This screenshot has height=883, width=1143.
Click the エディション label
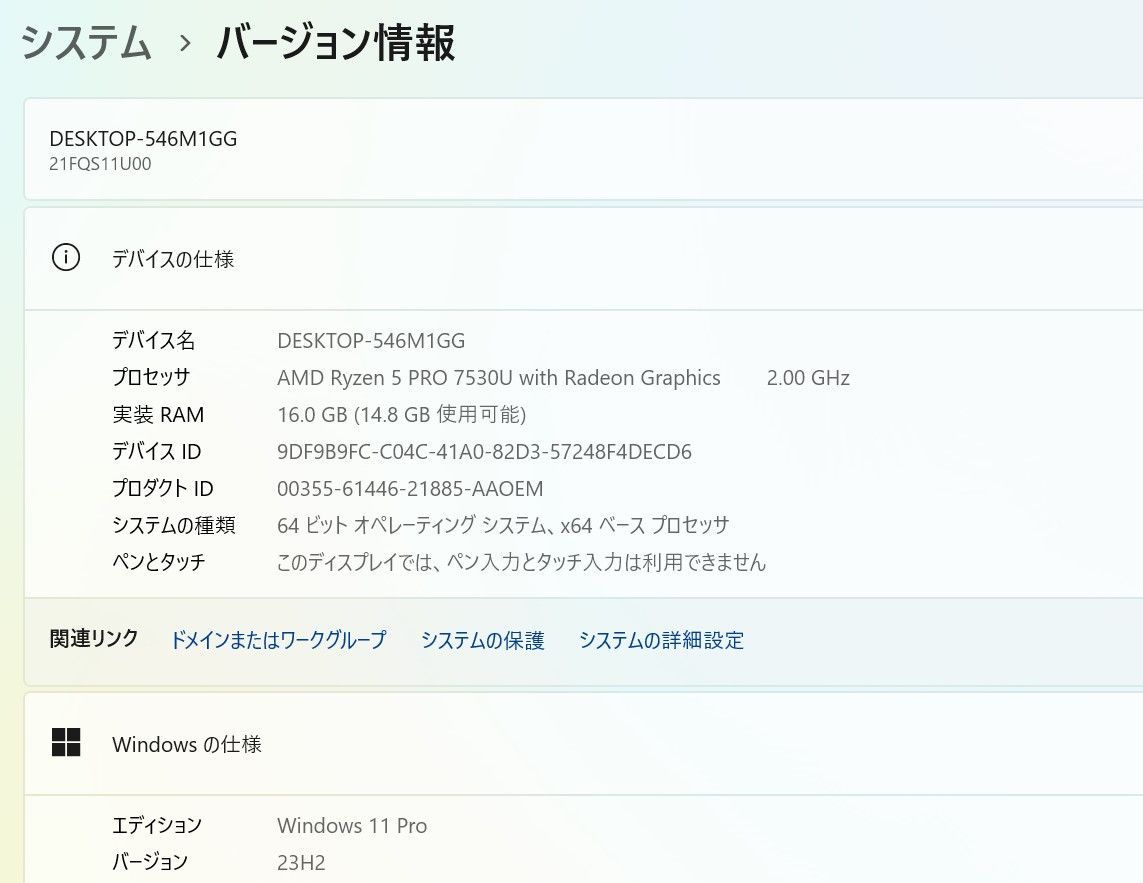click(157, 825)
